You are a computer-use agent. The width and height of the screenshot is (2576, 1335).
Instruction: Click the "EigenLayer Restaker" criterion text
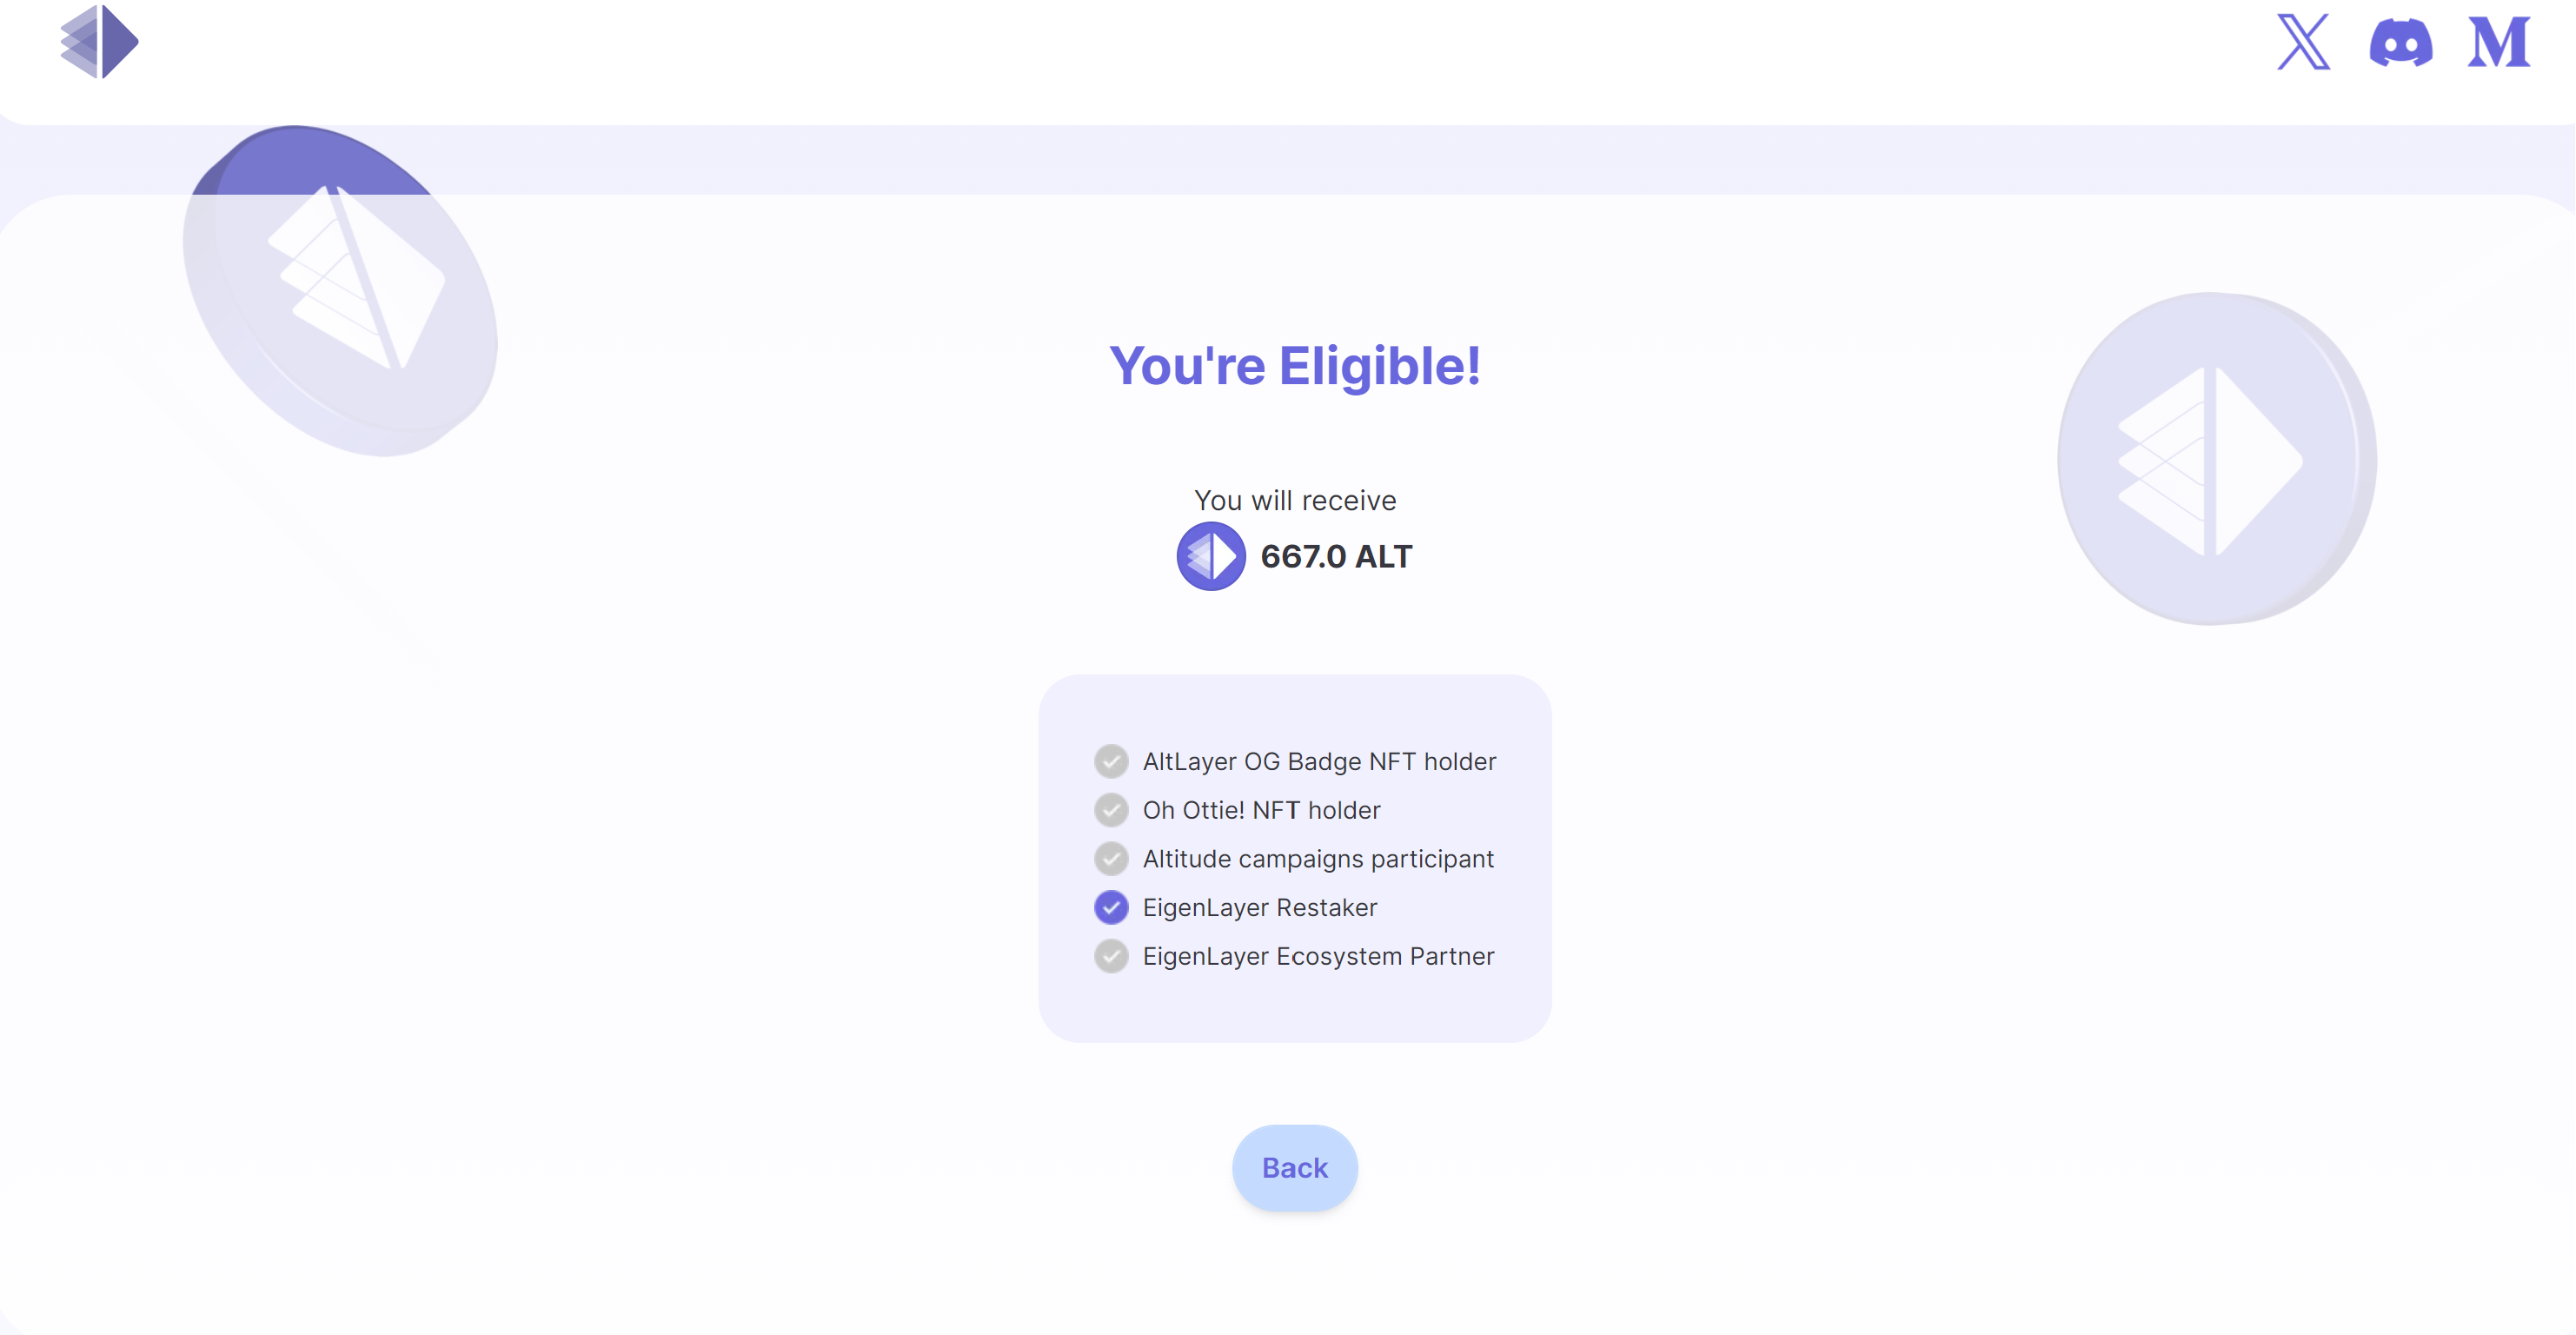pos(1260,907)
